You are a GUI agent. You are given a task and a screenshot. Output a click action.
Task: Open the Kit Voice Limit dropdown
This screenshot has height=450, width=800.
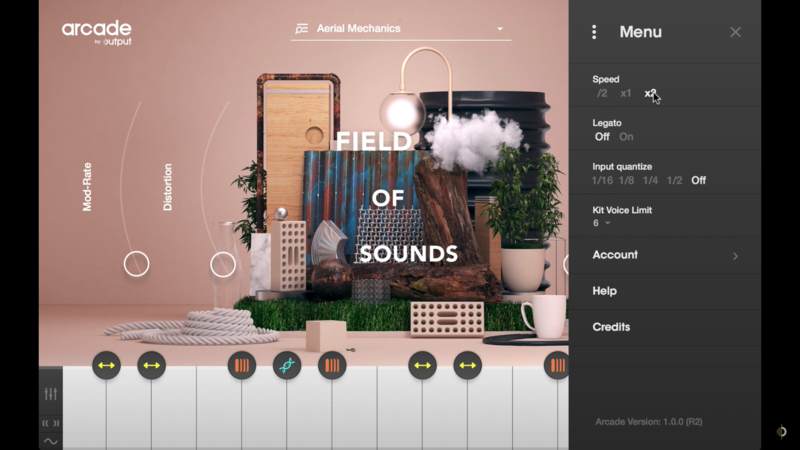point(601,223)
